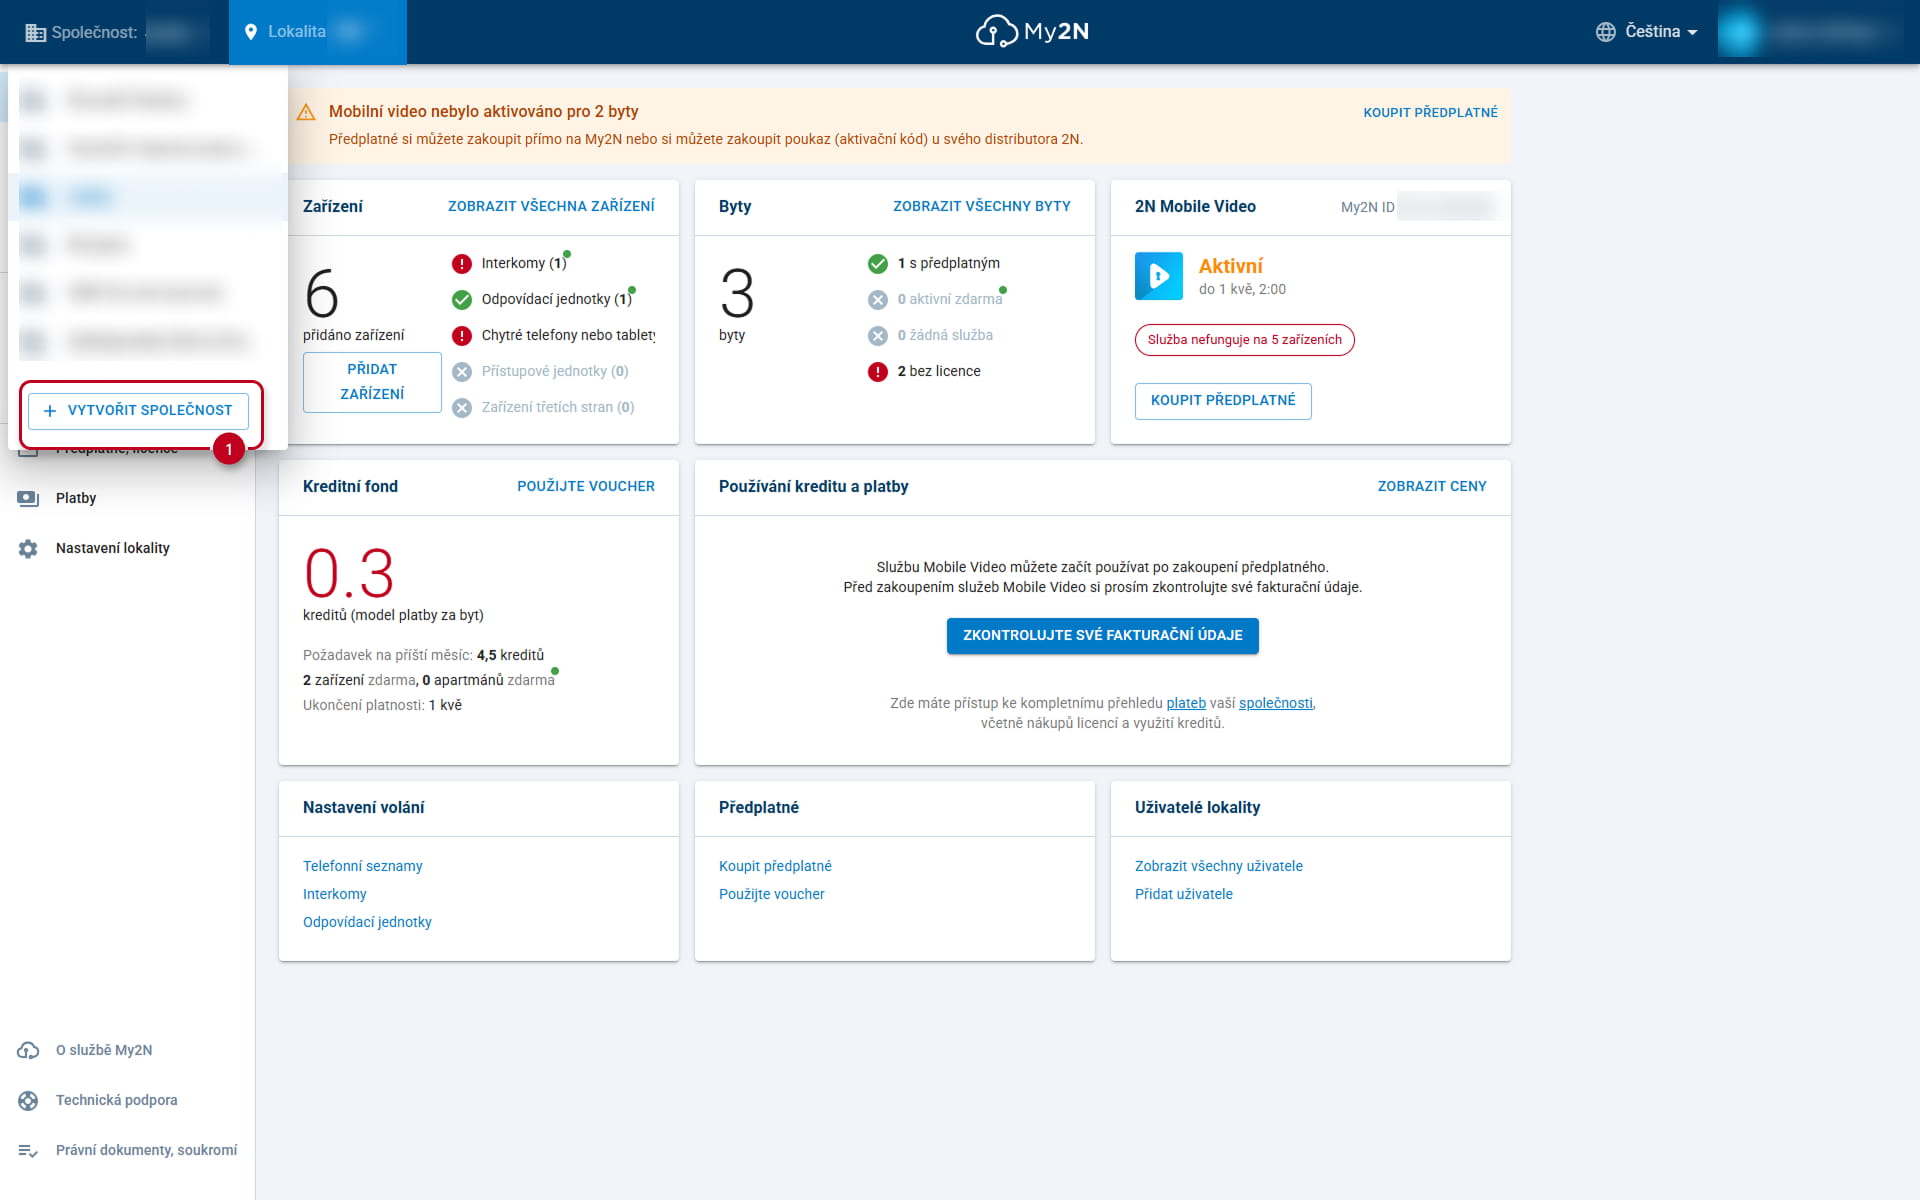Click the Společnost selector in header

coord(114,32)
